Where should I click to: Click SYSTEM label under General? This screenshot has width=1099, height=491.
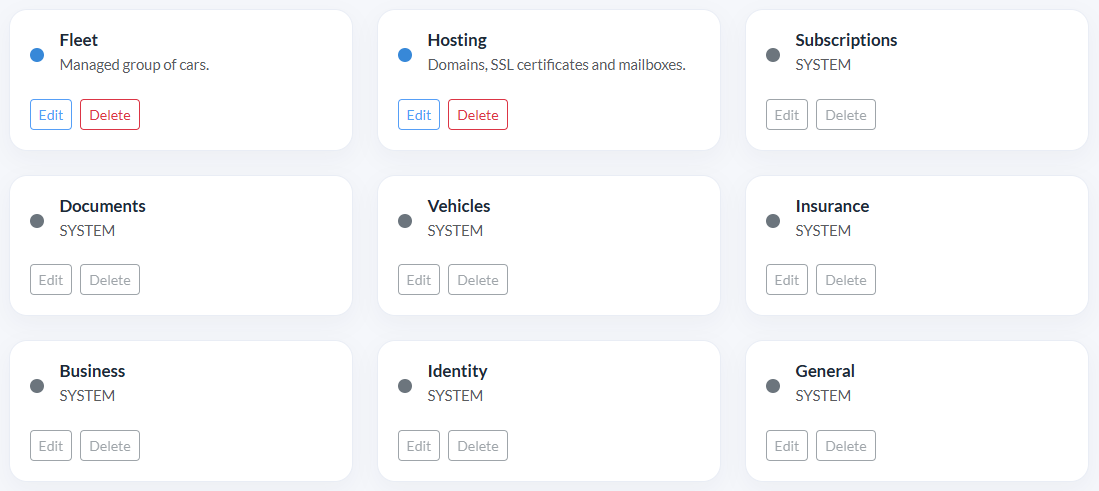pyautogui.click(x=823, y=396)
